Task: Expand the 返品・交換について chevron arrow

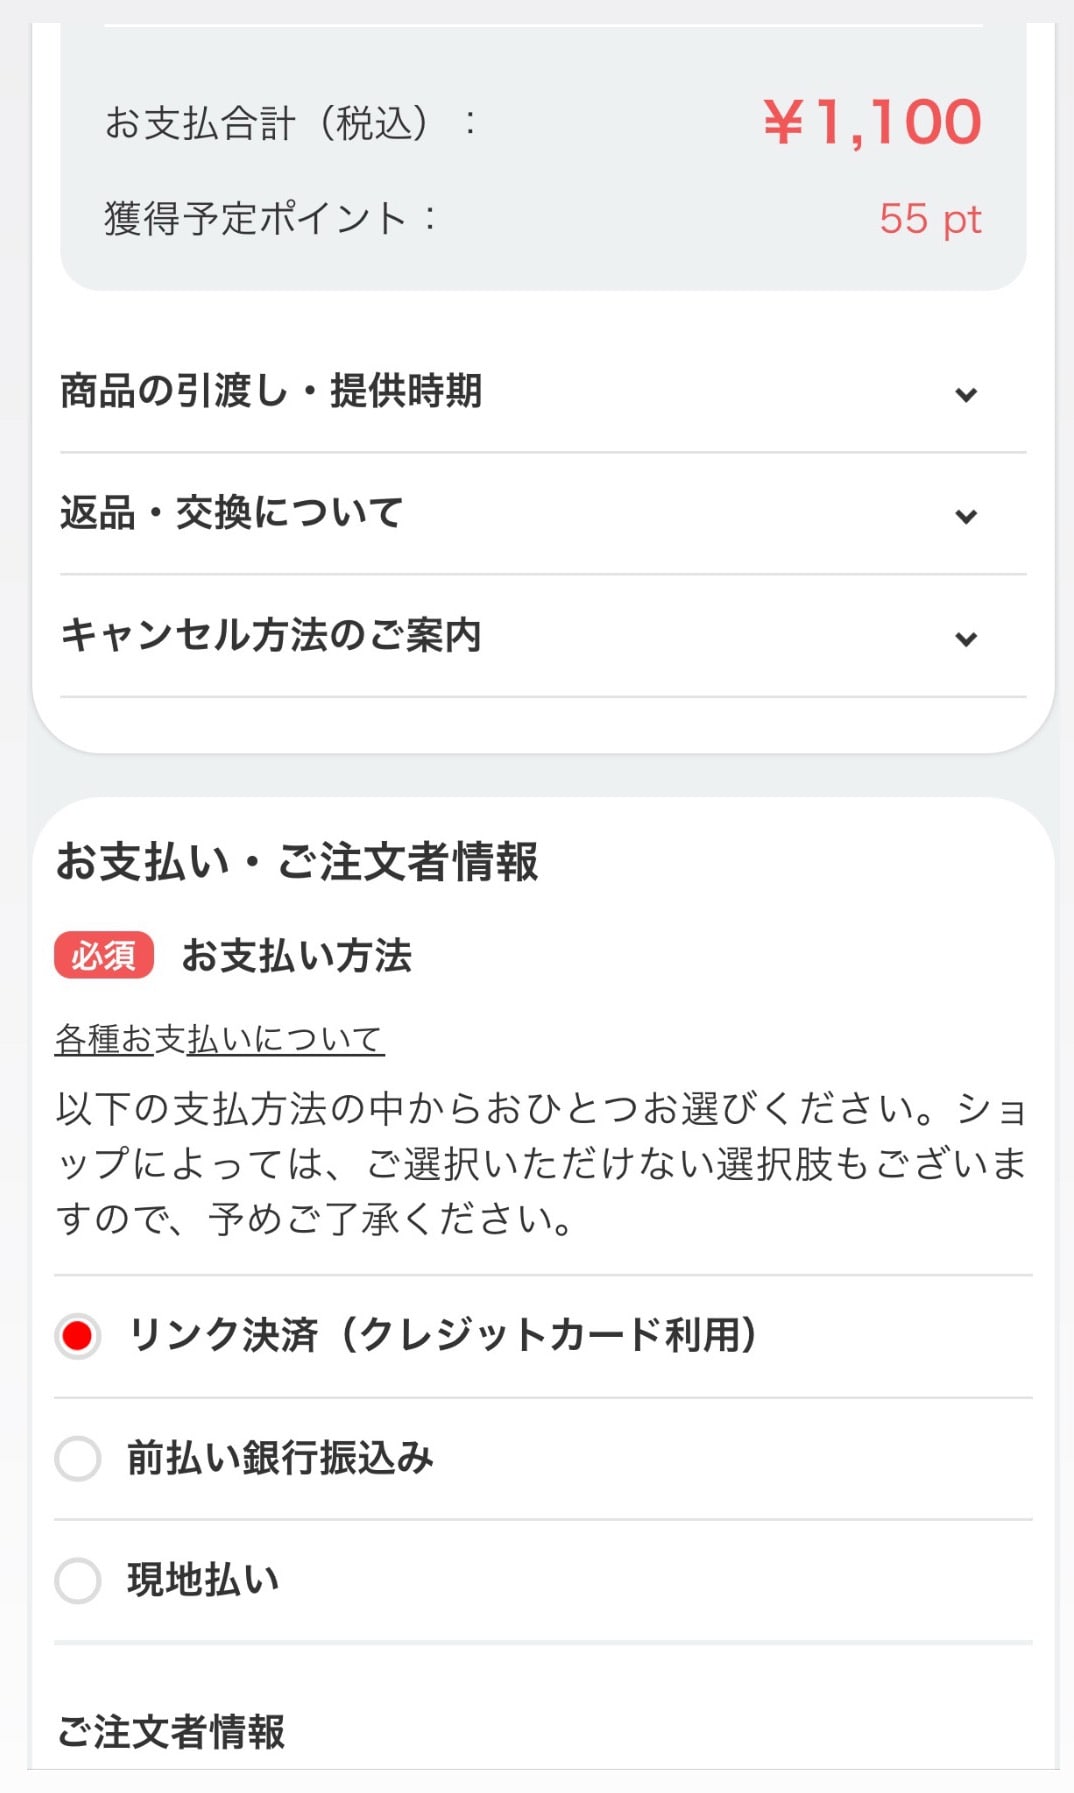Action: (965, 516)
